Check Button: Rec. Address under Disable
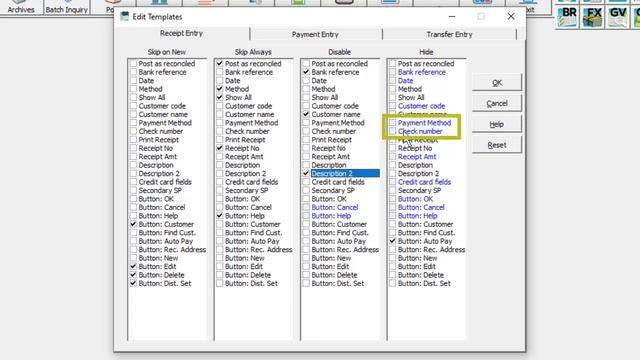The width and height of the screenshot is (640, 360). 306,249
